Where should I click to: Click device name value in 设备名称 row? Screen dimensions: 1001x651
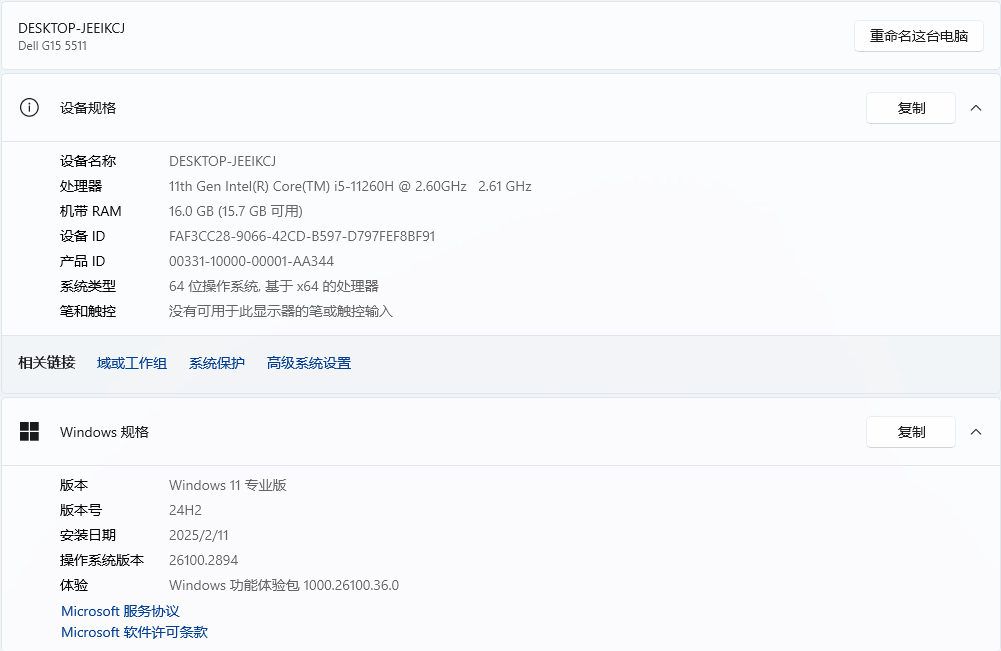(x=222, y=161)
